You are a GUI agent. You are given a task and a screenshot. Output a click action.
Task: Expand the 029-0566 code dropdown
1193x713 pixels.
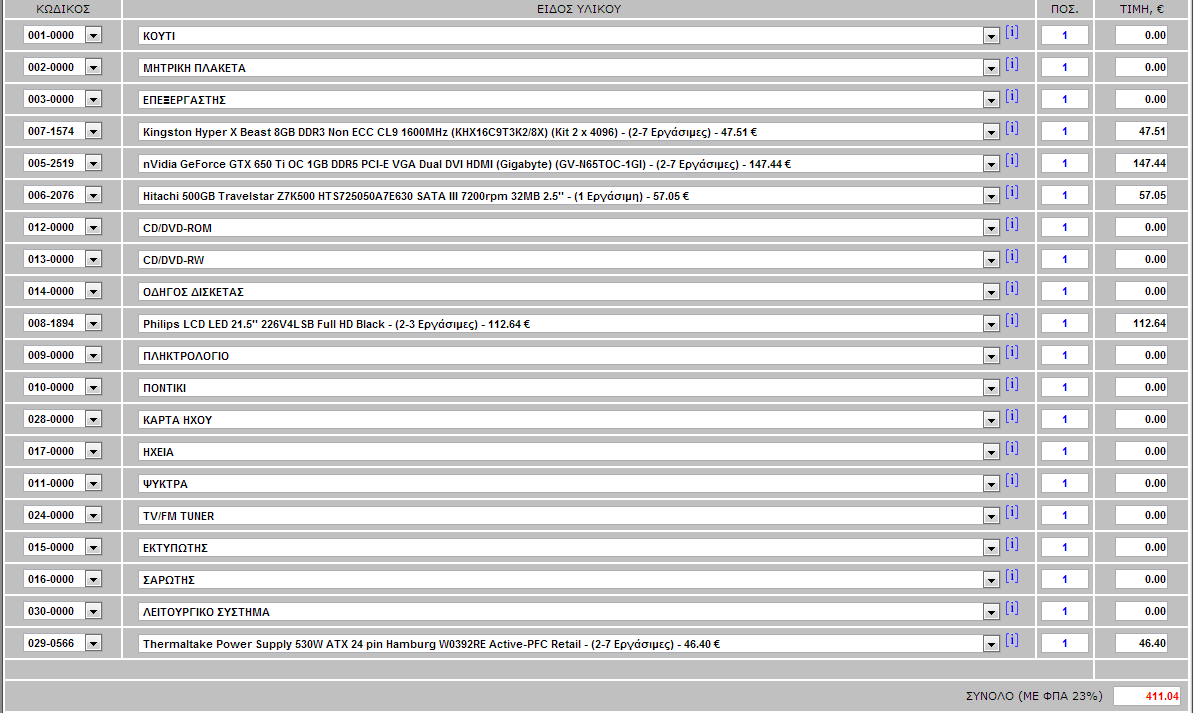coord(93,644)
